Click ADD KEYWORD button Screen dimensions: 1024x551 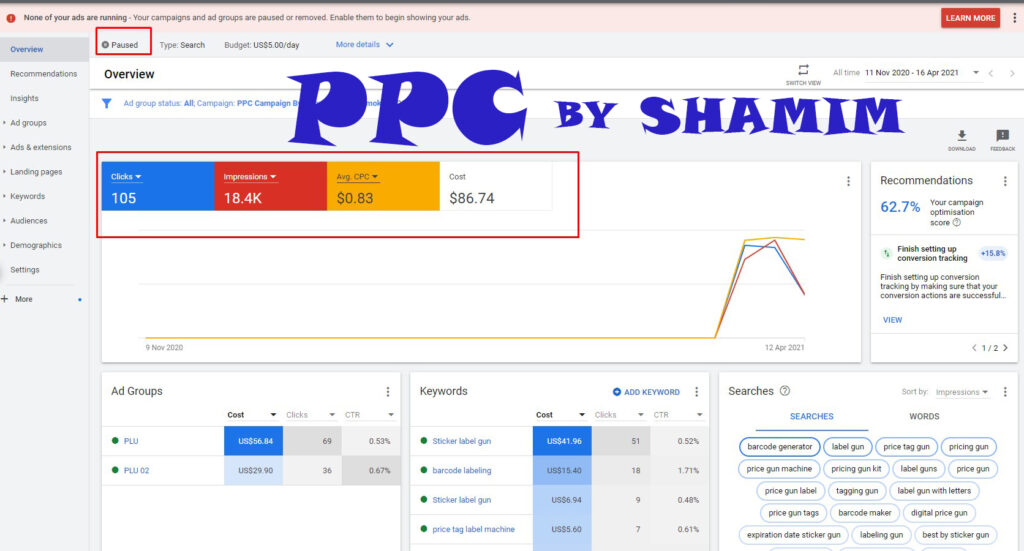[x=646, y=392]
